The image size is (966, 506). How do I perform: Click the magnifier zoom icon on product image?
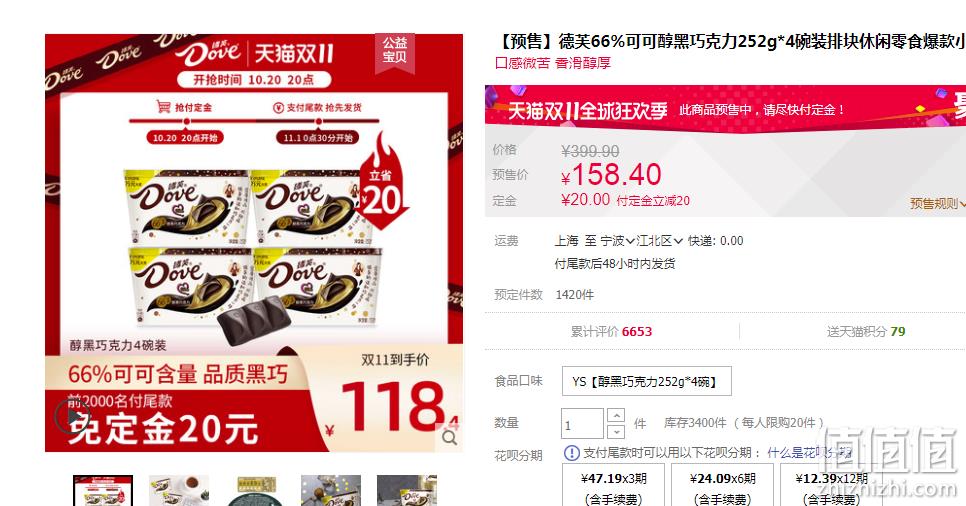(x=450, y=438)
